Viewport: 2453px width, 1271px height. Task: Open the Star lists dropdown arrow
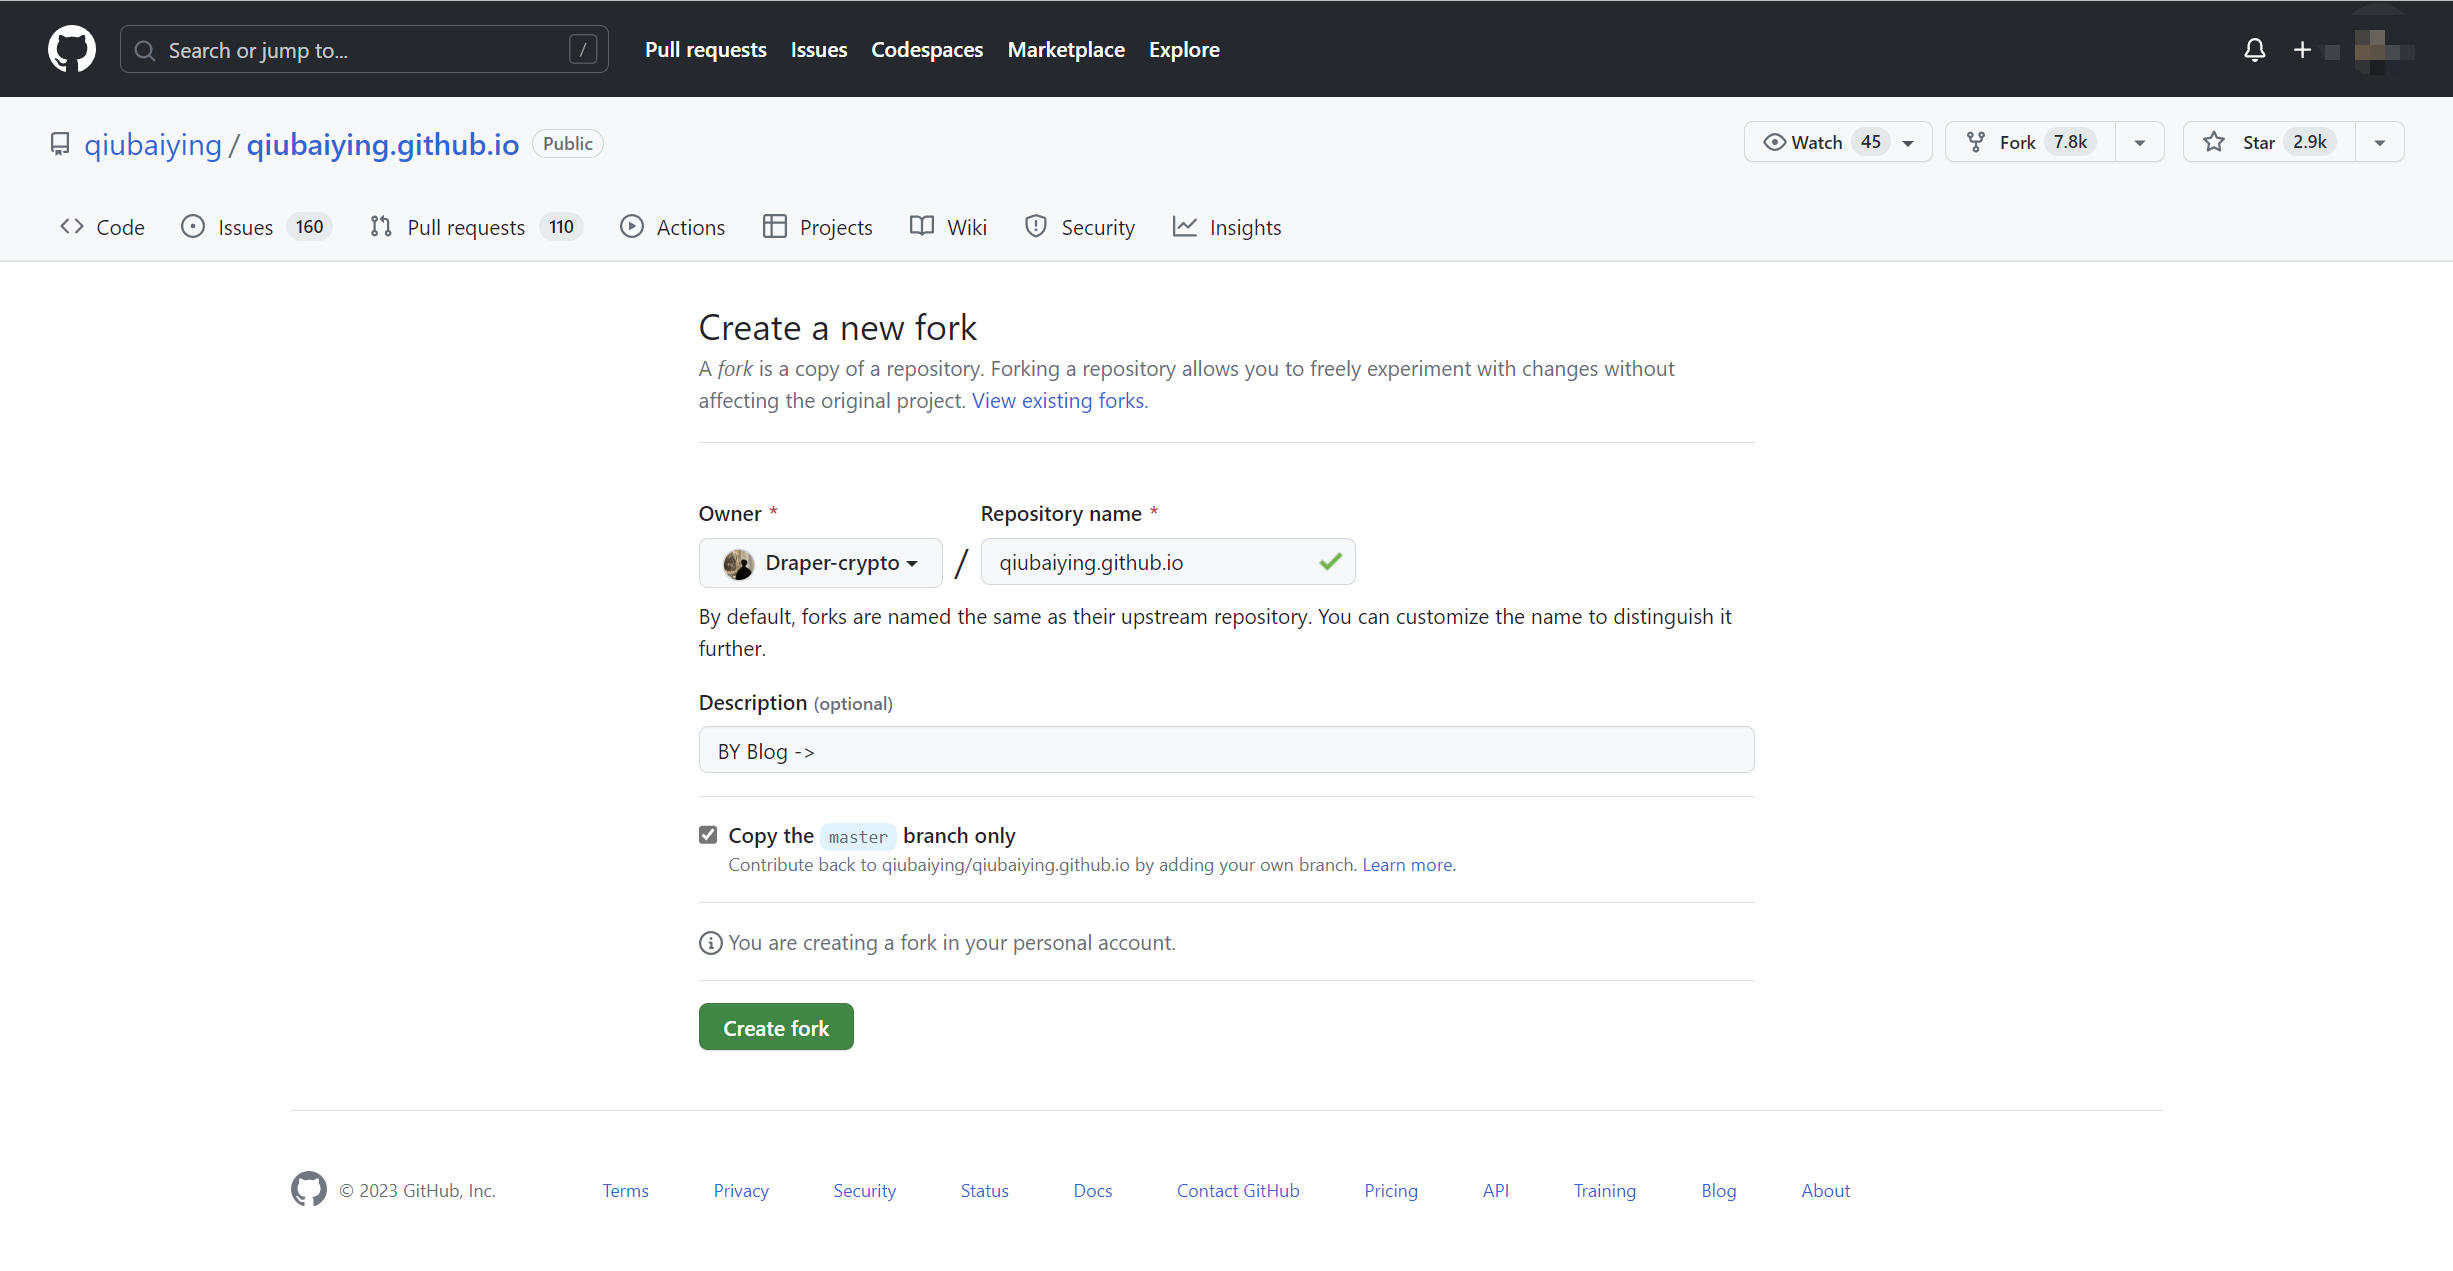pos(2379,142)
